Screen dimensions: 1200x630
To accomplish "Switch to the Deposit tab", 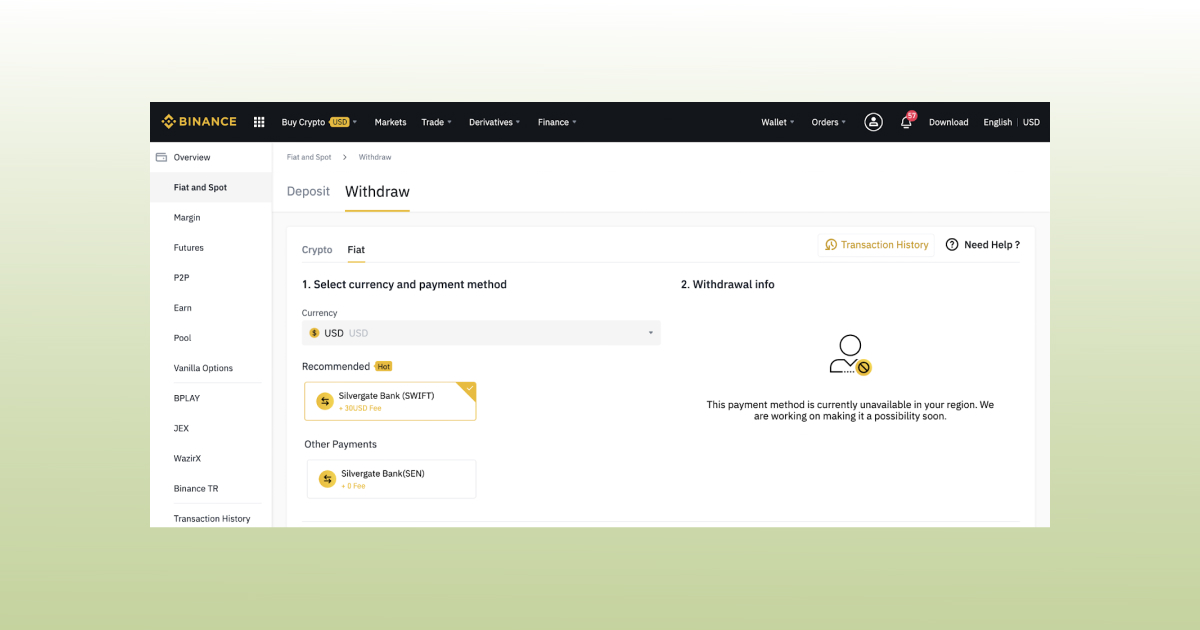I will 308,191.
